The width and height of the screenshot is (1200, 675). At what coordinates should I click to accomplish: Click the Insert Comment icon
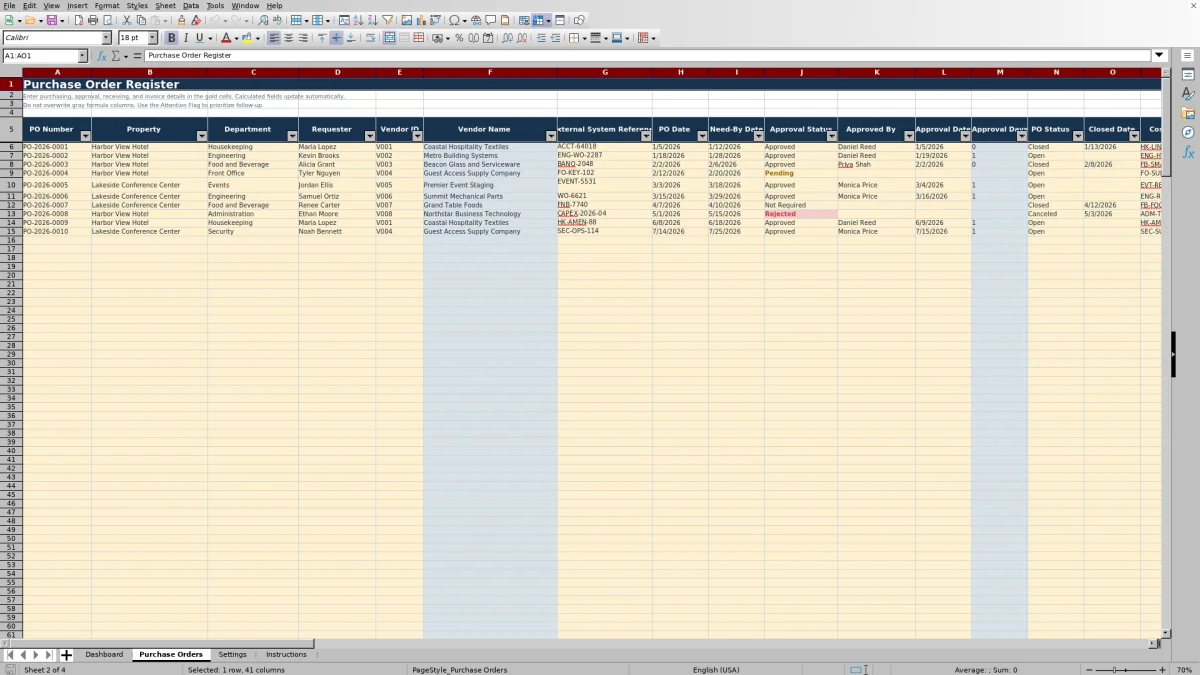[491, 20]
